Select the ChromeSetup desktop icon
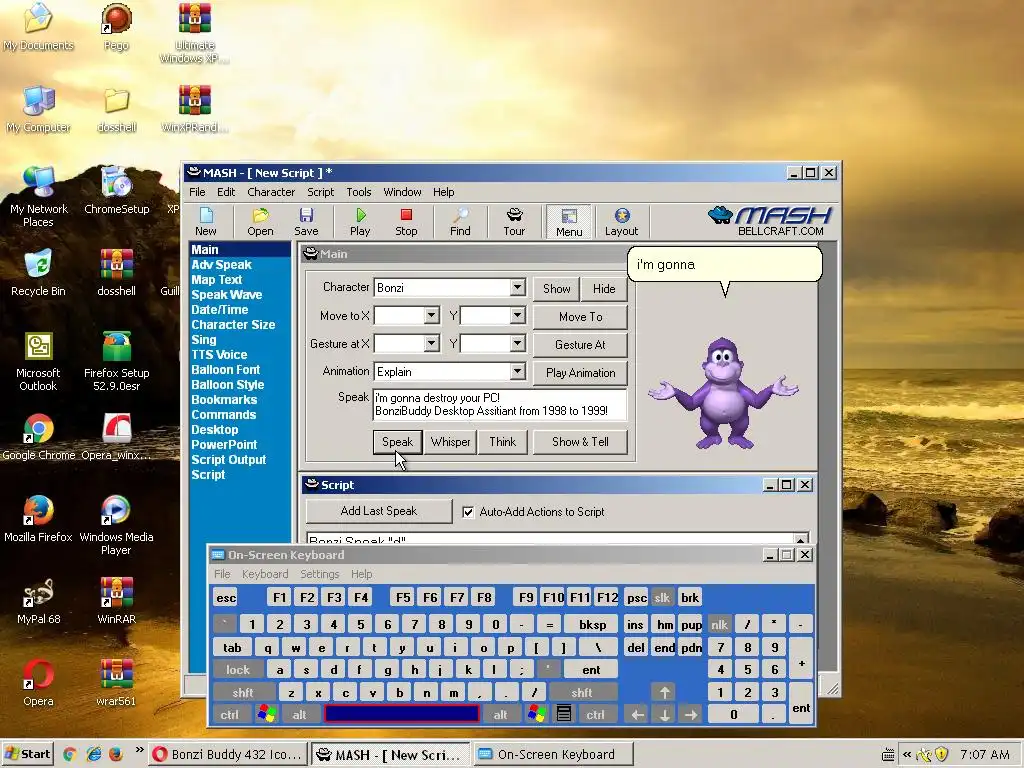Image resolution: width=1024 pixels, height=768 pixels. pyautogui.click(x=116, y=191)
